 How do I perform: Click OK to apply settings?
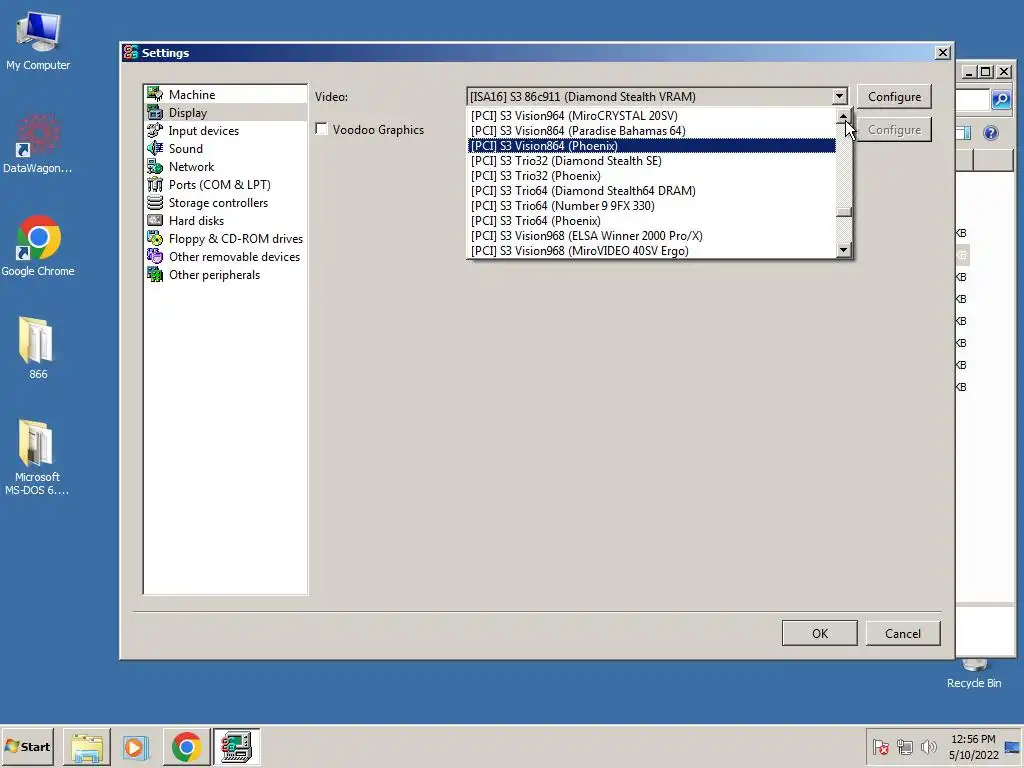(820, 633)
